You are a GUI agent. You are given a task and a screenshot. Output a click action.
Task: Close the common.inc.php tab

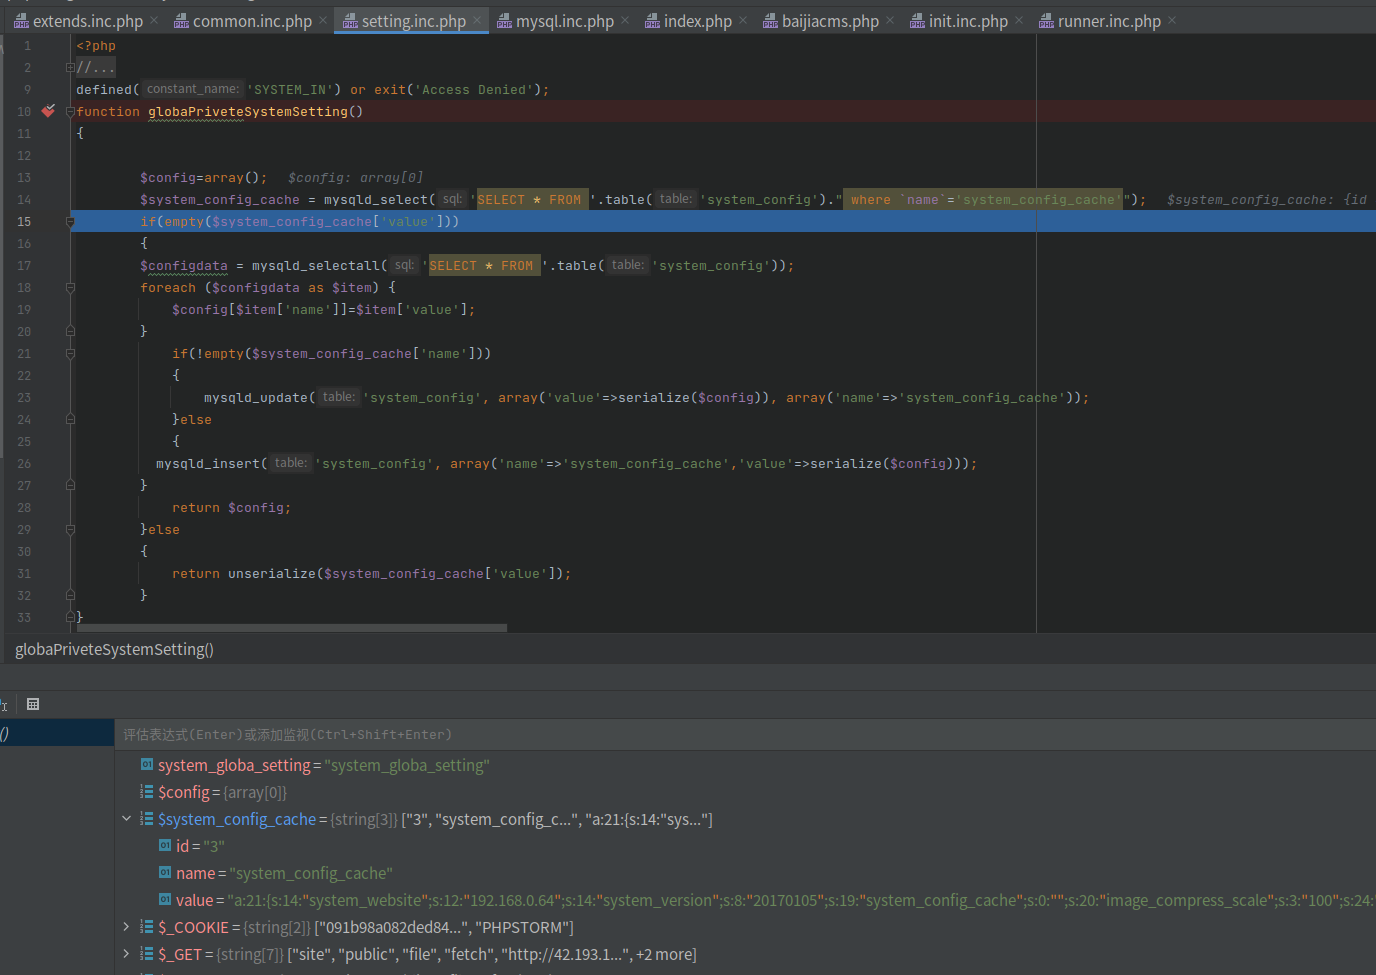(323, 21)
